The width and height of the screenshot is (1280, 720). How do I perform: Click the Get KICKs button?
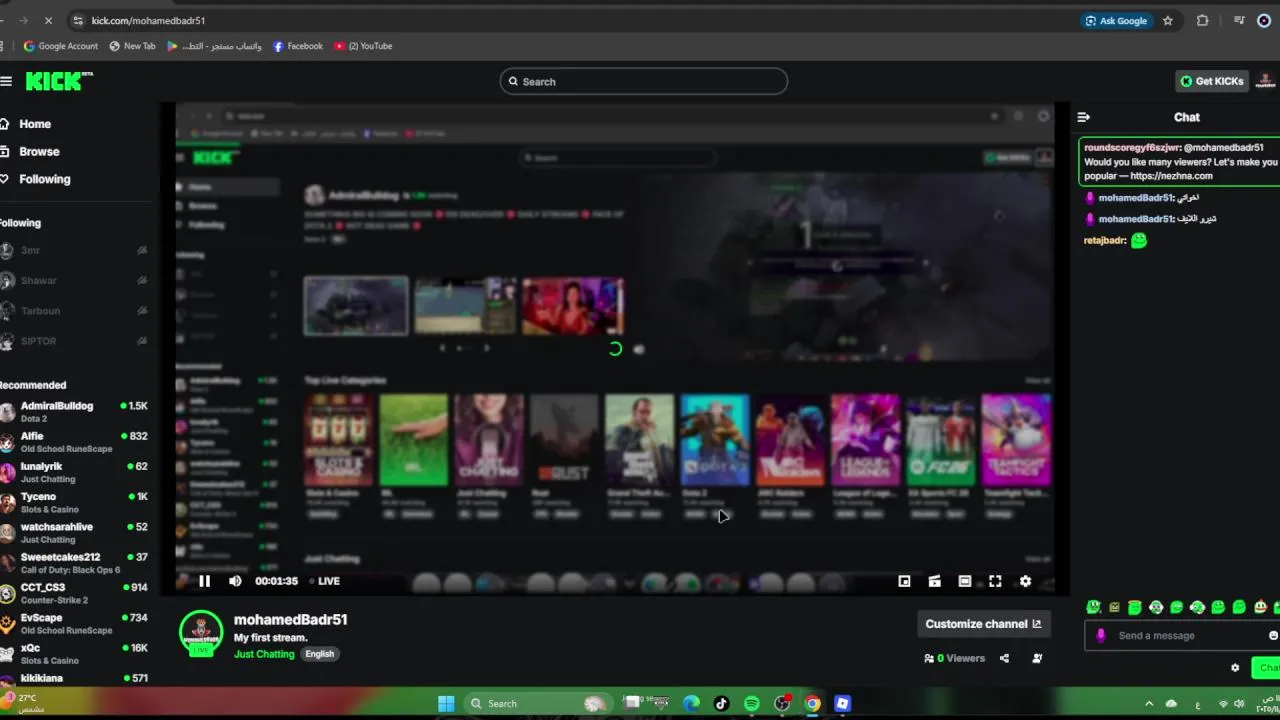click(x=1212, y=81)
